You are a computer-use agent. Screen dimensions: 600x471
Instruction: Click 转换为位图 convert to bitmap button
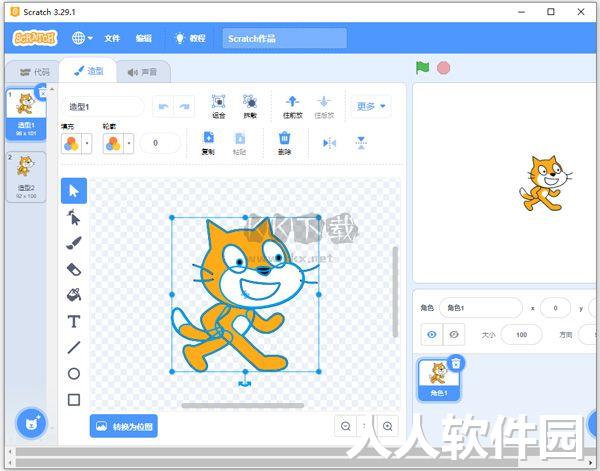(124, 426)
